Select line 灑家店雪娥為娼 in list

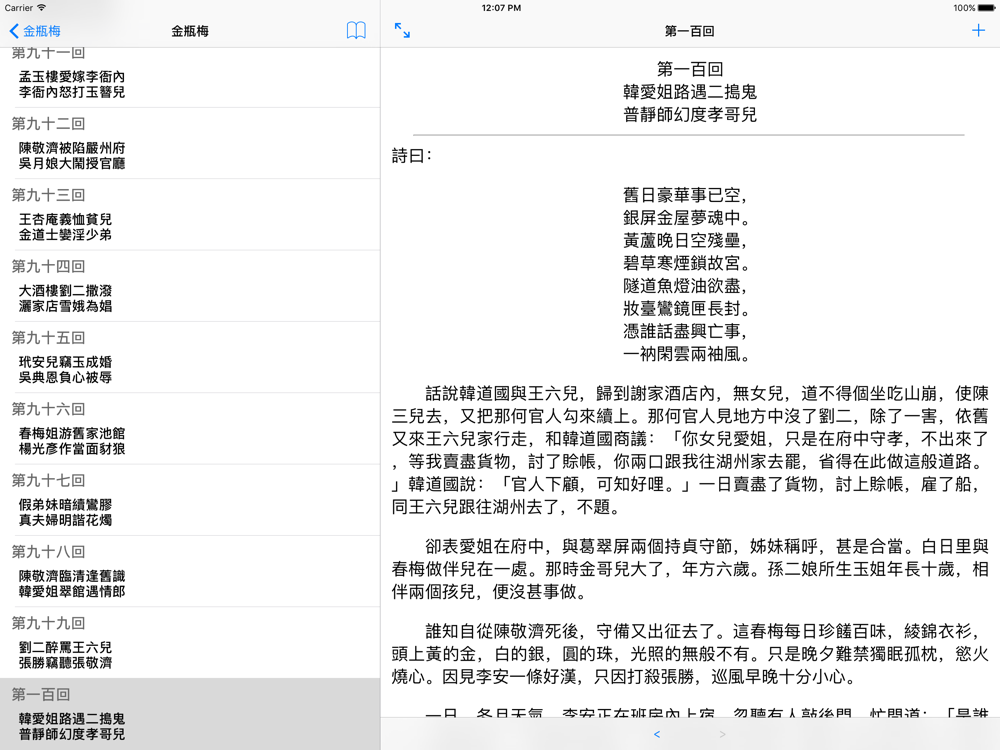65,306
